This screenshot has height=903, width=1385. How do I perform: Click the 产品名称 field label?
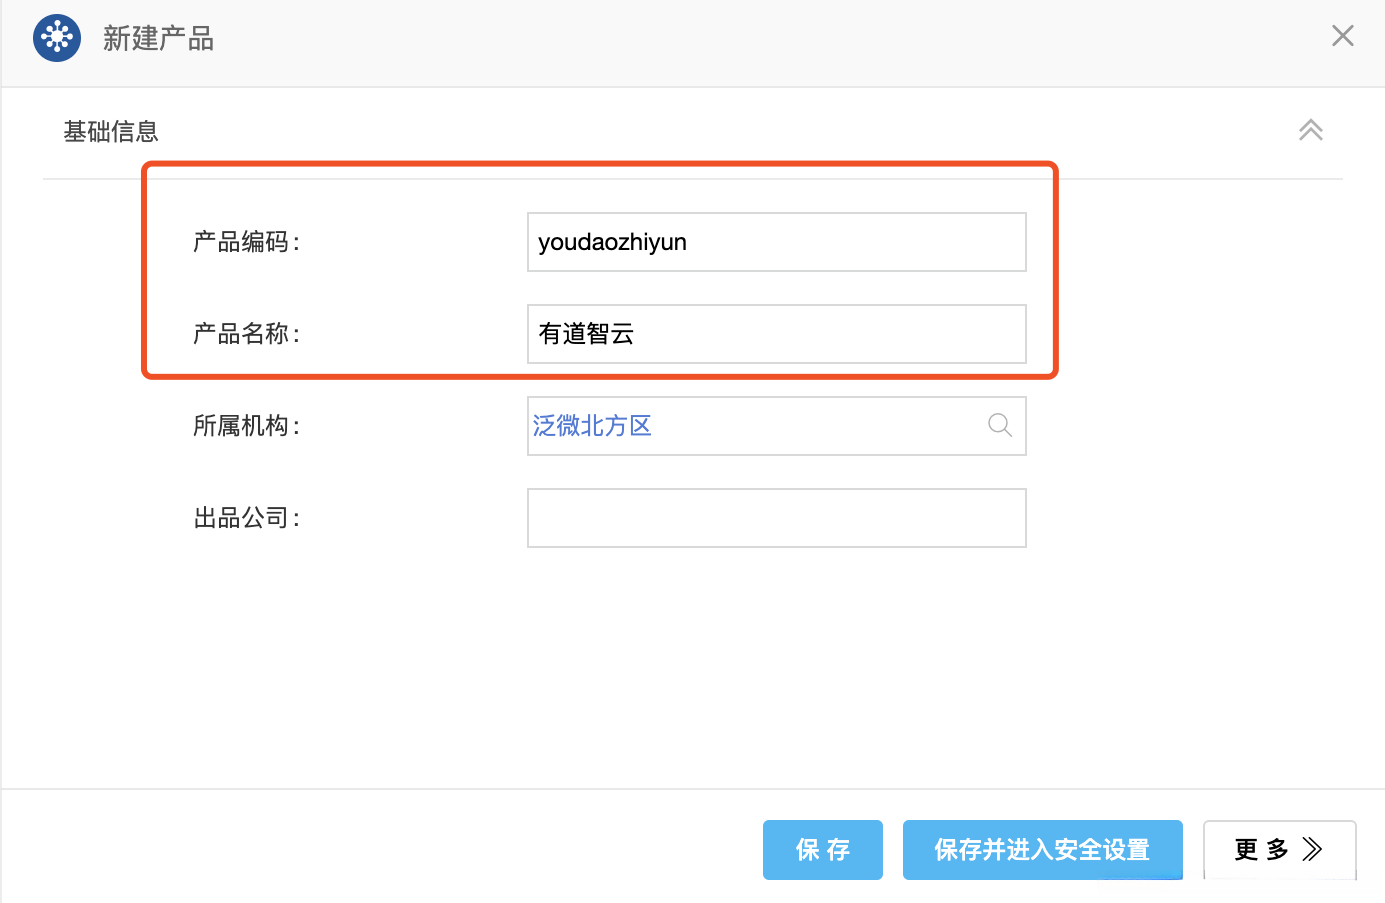[x=246, y=334]
